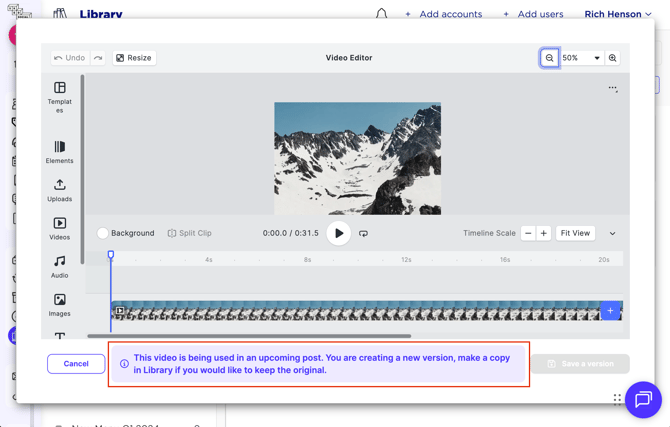The width and height of the screenshot is (670, 427).
Task: Open the notifications bell
Action: (381, 14)
